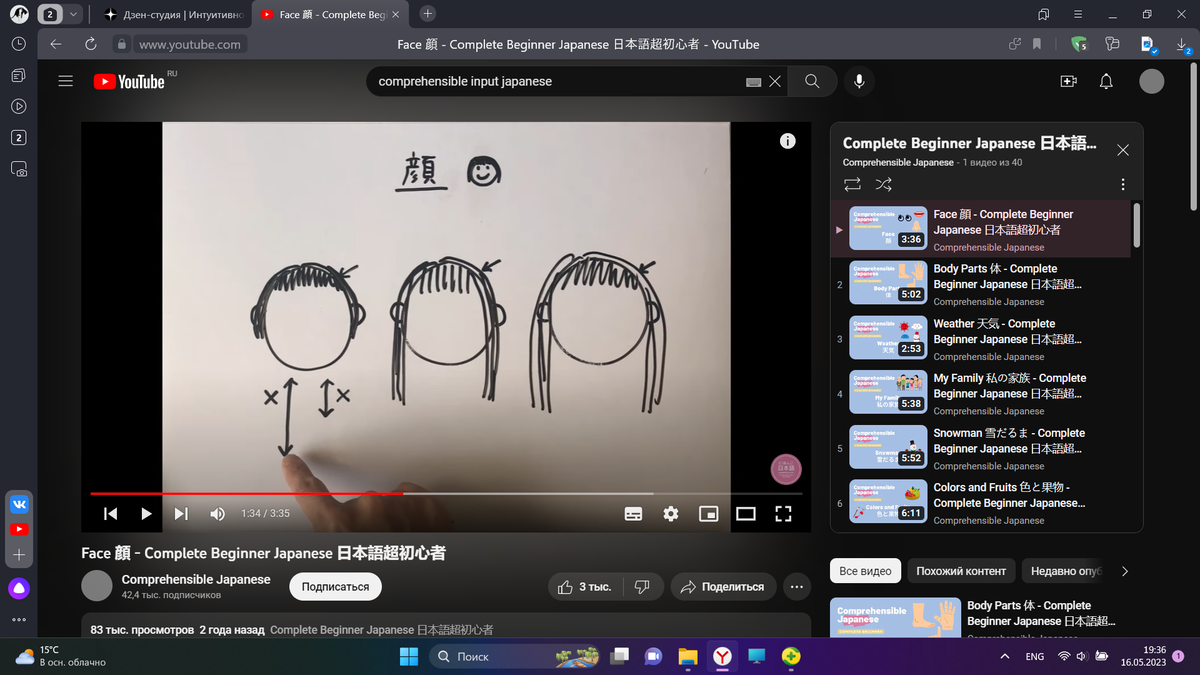Open the account avatar menu
The height and width of the screenshot is (675, 1200).
(x=1152, y=82)
